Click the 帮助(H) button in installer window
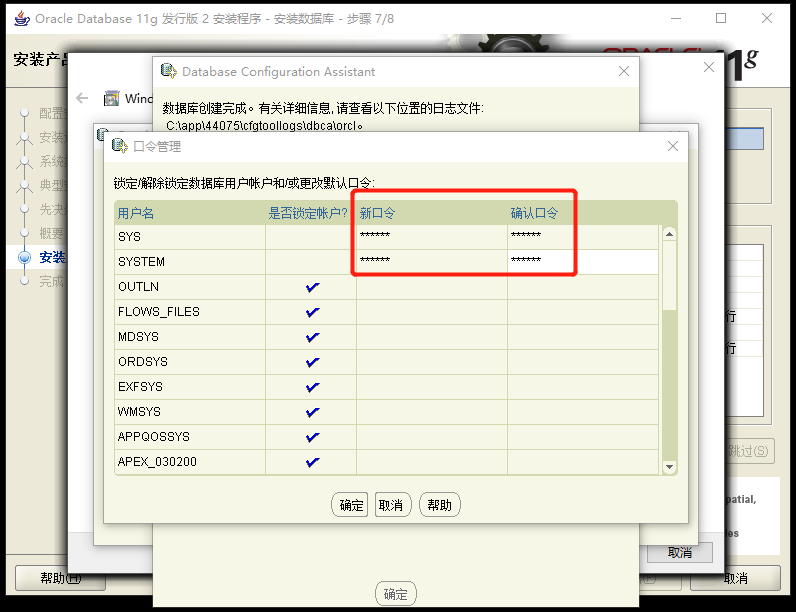This screenshot has height=612, width=796. tap(60, 578)
